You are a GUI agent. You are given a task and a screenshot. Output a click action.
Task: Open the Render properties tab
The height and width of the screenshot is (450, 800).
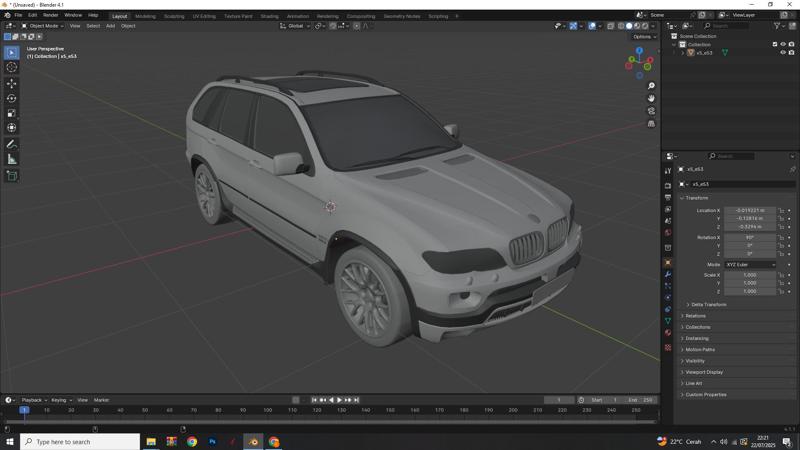[668, 186]
